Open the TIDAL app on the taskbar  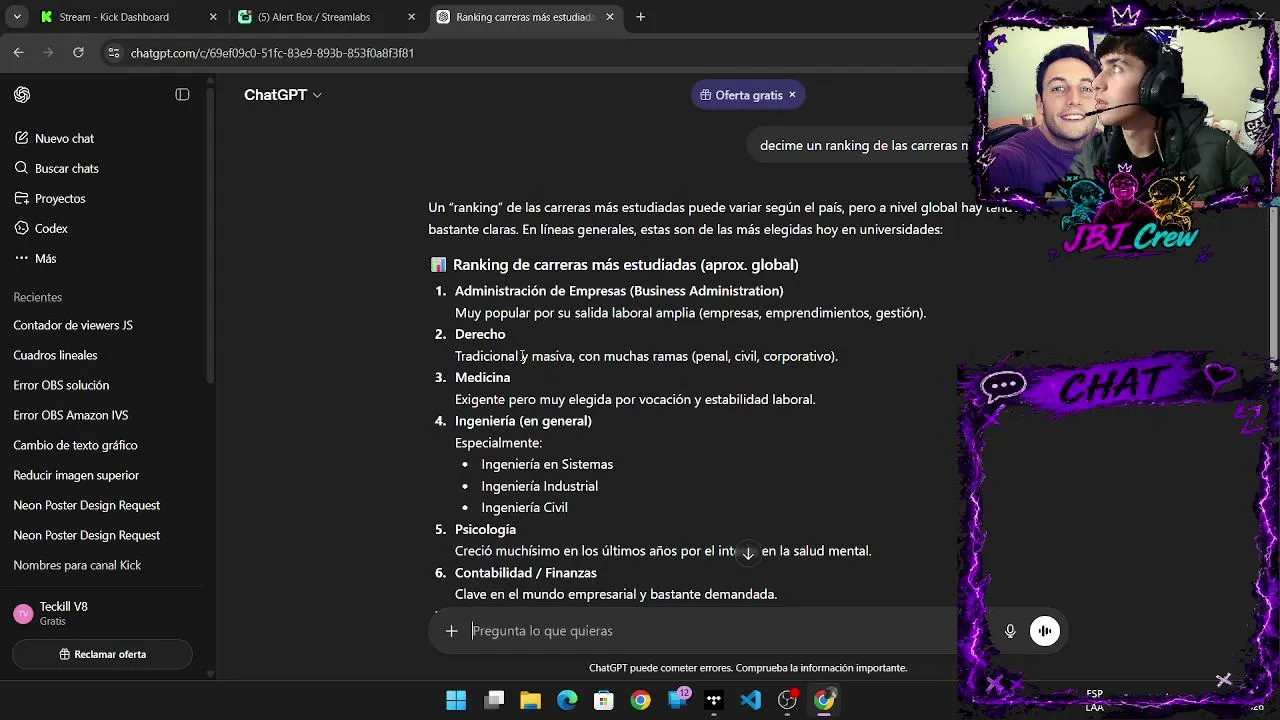coord(714,700)
